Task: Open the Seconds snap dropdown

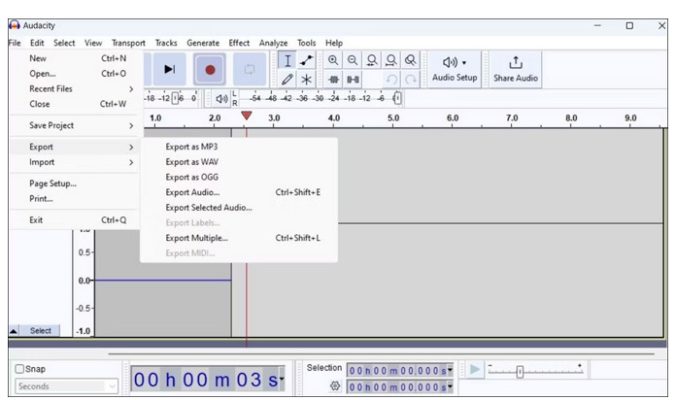Action: point(66,386)
